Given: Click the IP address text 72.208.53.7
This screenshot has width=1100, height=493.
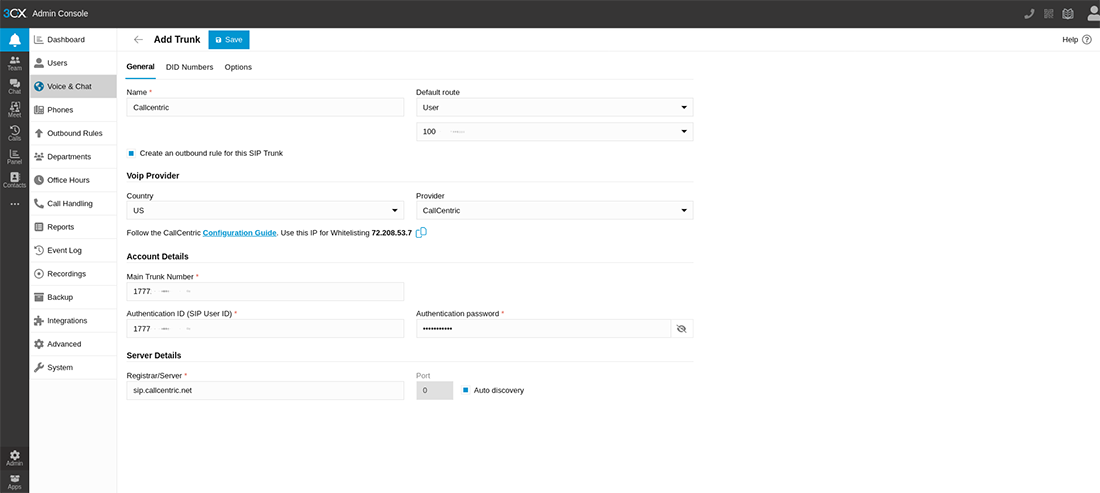Looking at the screenshot, I should point(391,232).
